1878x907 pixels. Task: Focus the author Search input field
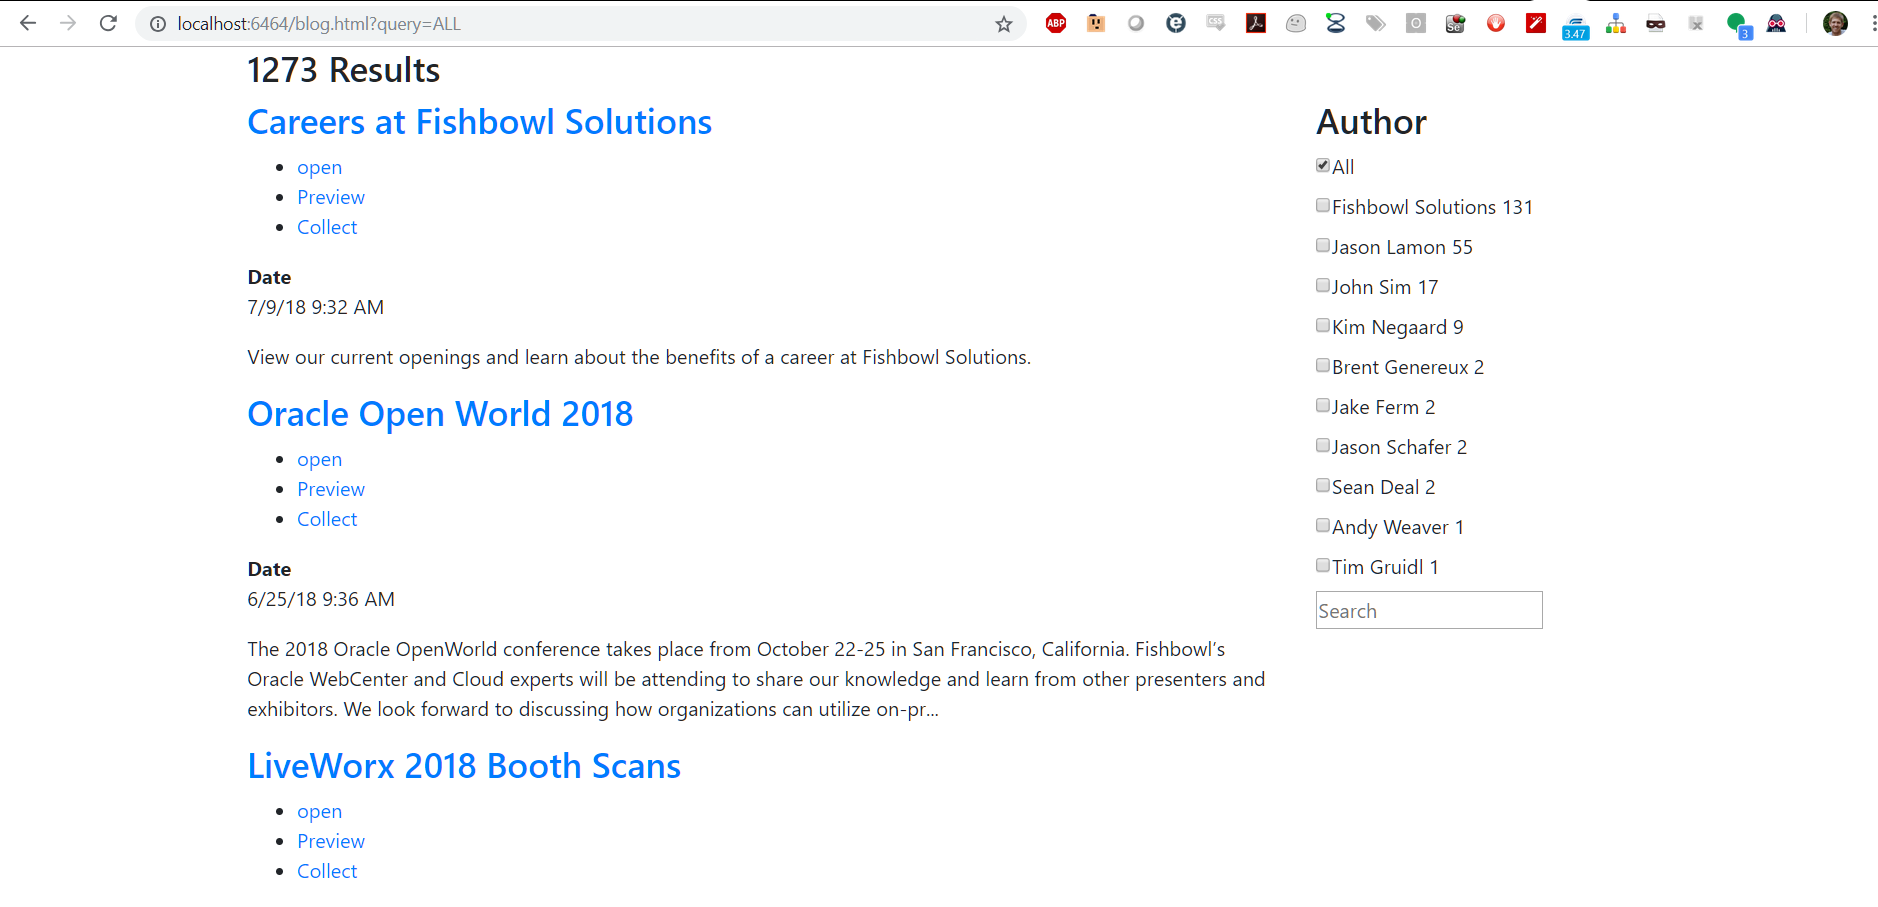coord(1429,610)
